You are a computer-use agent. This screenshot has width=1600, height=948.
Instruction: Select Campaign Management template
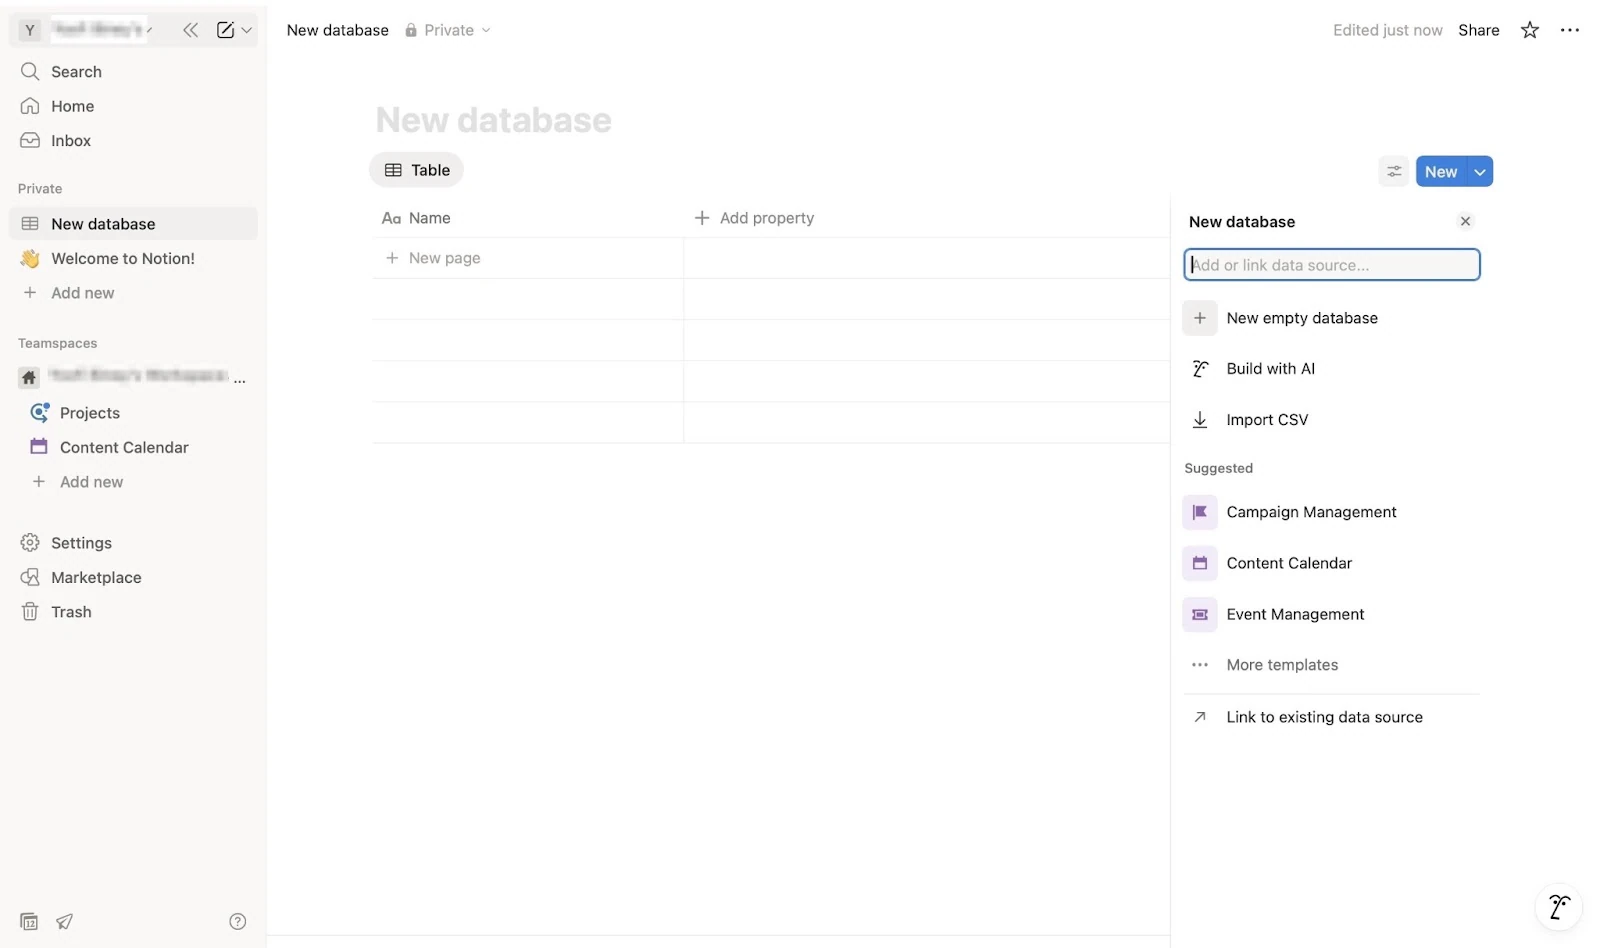(x=1331, y=512)
